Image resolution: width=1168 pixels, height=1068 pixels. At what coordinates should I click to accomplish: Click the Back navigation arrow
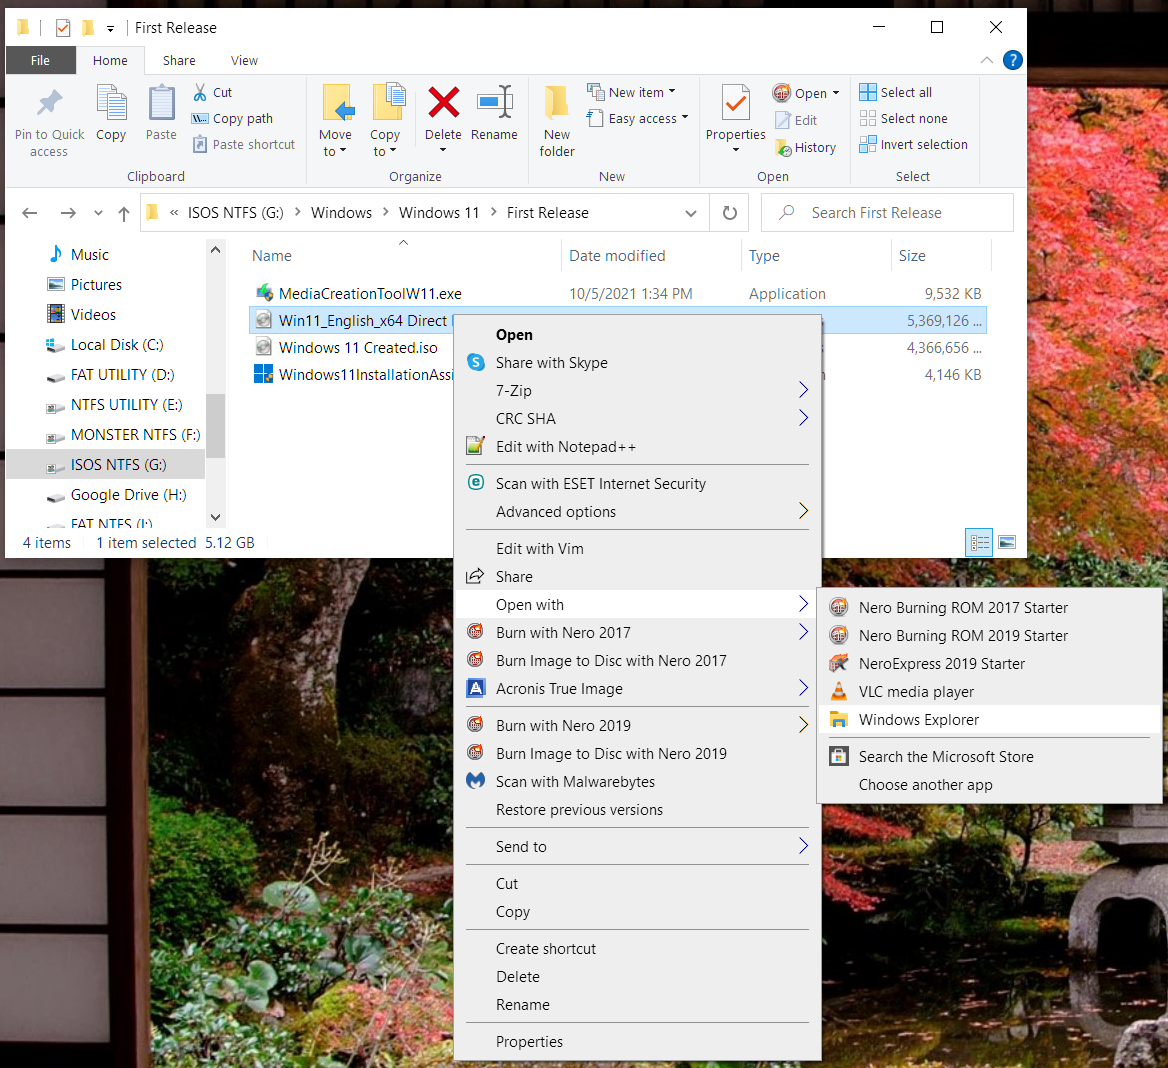tap(30, 213)
